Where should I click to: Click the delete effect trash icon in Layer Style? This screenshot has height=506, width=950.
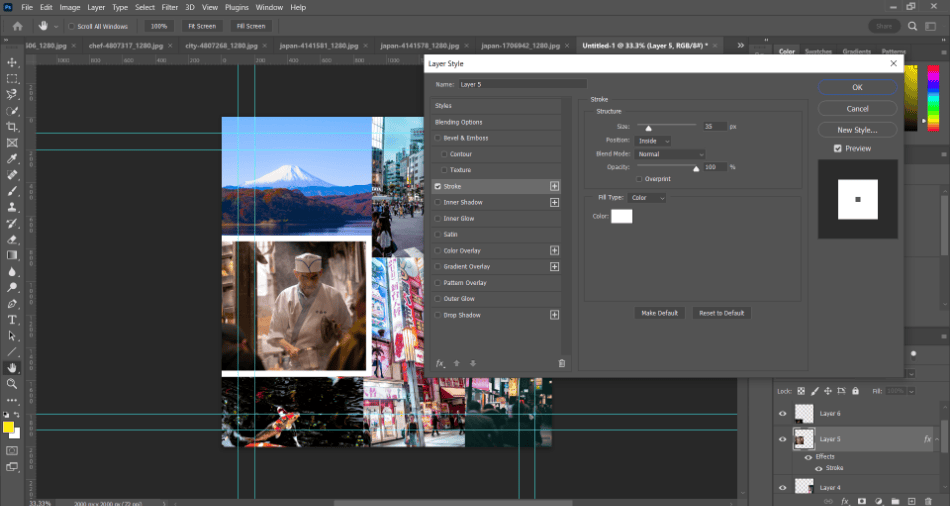click(562, 363)
